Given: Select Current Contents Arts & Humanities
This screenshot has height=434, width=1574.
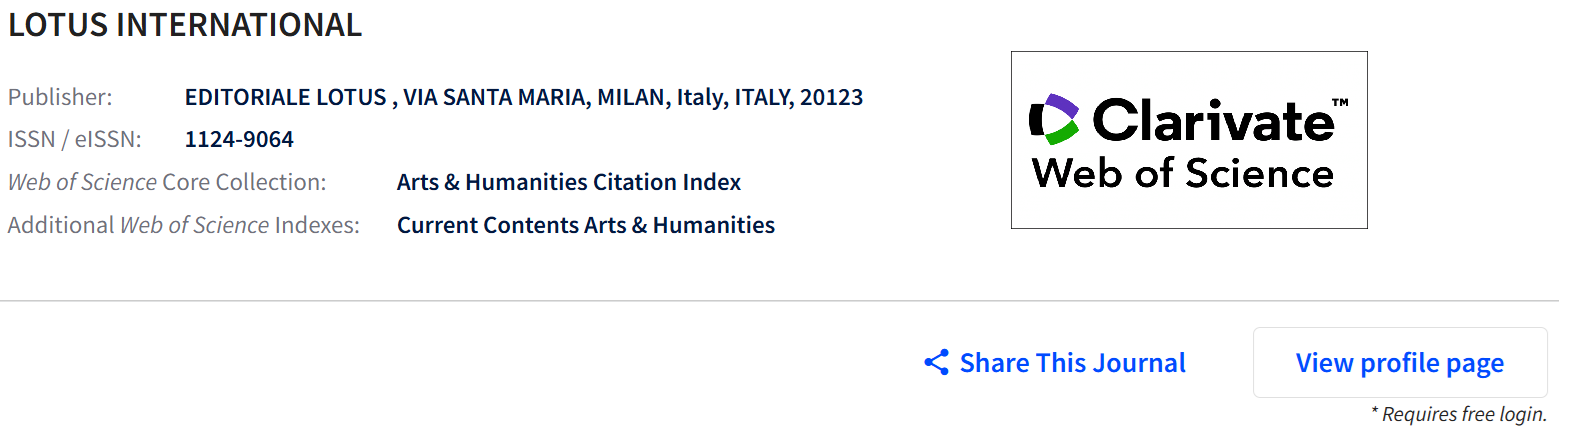Looking at the screenshot, I should [x=585, y=225].
